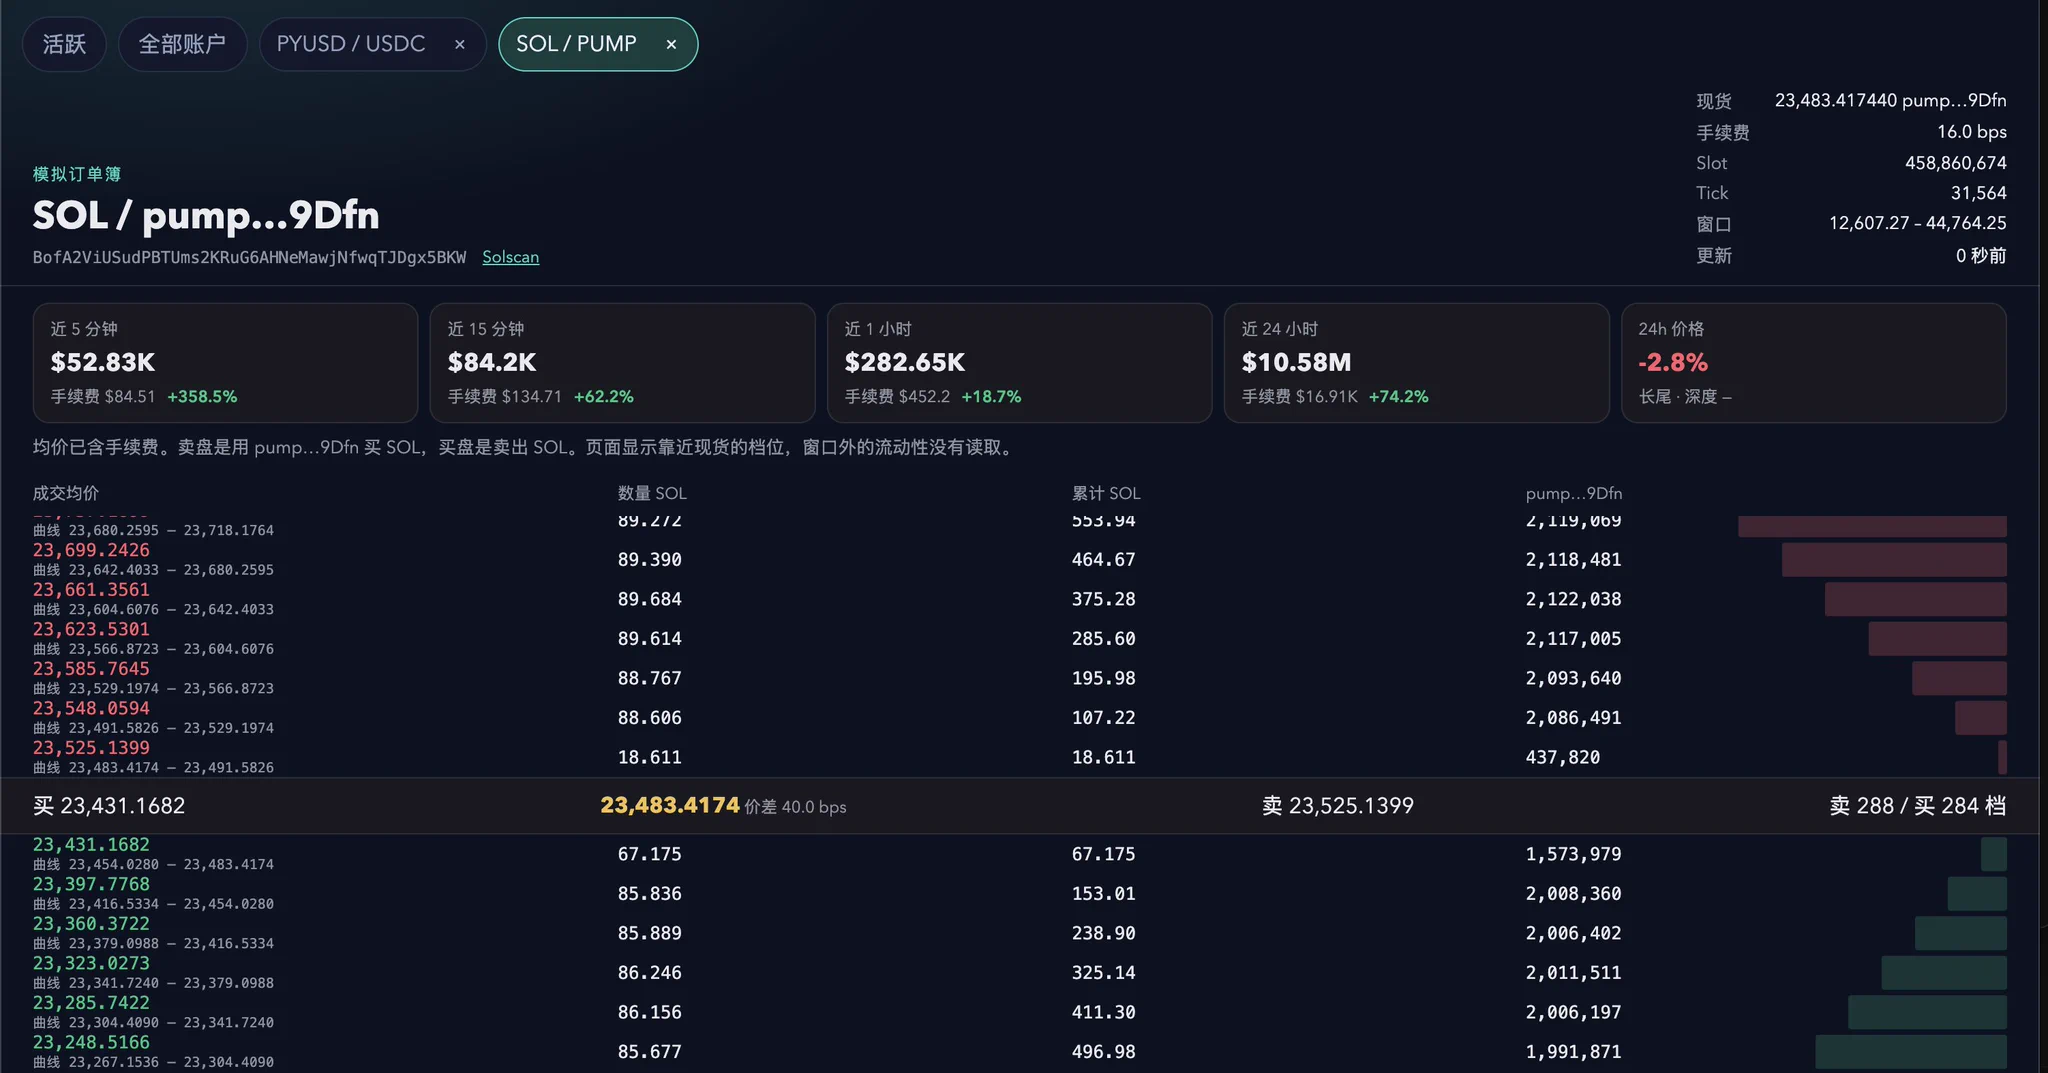2048x1073 pixels.
Task: Click the ask price 23,548.0594
Action: pos(91,708)
